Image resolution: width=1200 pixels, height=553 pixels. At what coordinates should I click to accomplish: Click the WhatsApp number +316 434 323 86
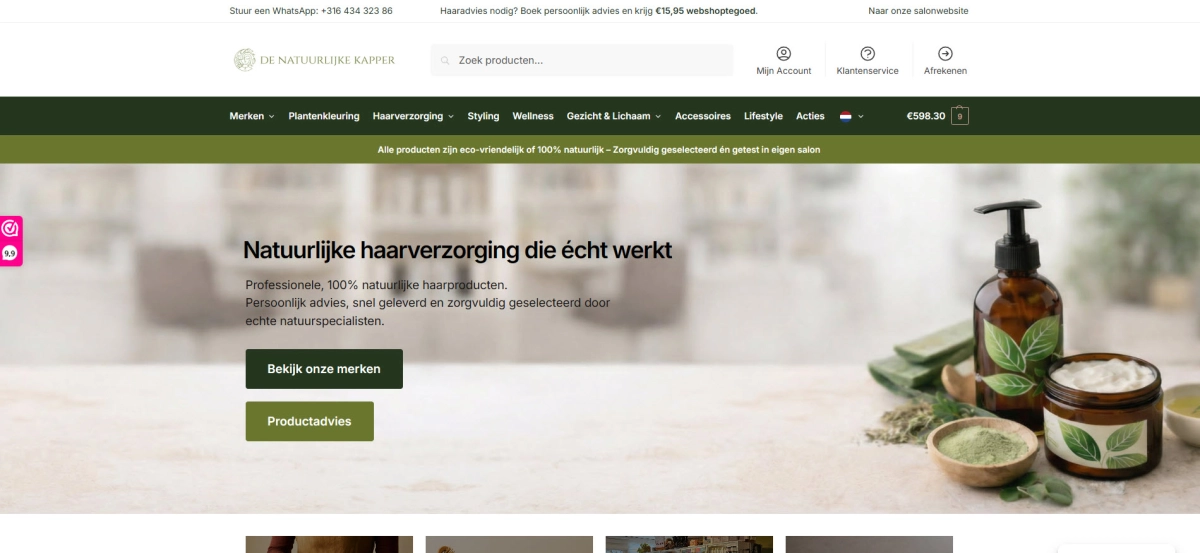click(357, 11)
